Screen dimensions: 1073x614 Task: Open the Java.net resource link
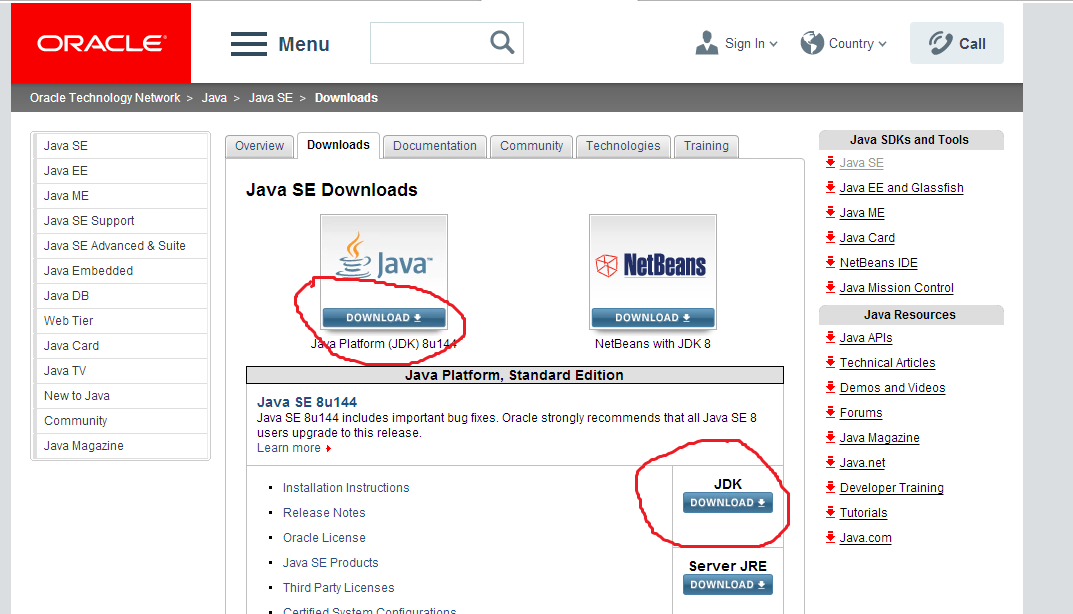[x=862, y=463]
